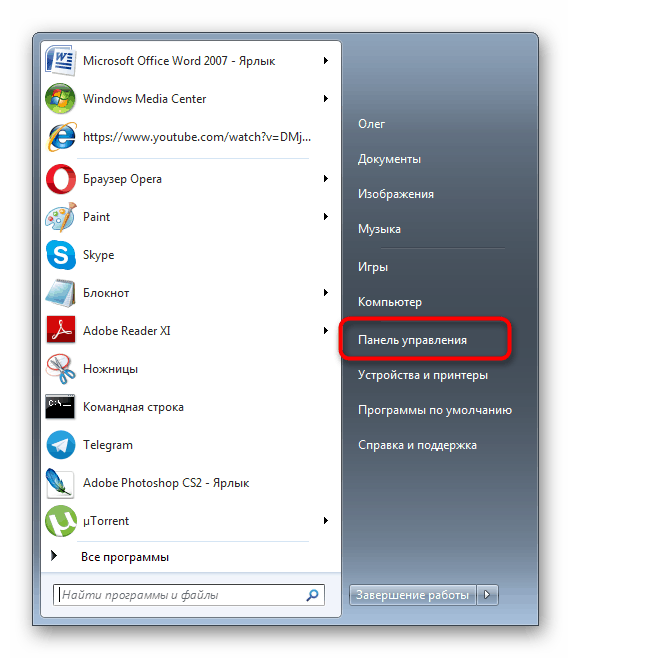Screen dimensions: 645x658
Task: Expand the Браузер Opera jump list arrow
Action: [x=326, y=179]
